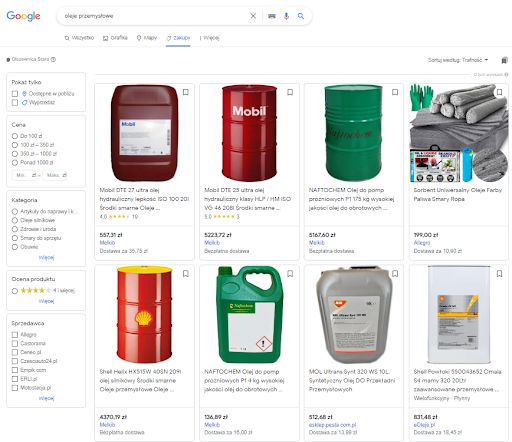Bookmark the Mobil DTE 25 barrel
This screenshot has height=442, width=512.
tap(290, 92)
